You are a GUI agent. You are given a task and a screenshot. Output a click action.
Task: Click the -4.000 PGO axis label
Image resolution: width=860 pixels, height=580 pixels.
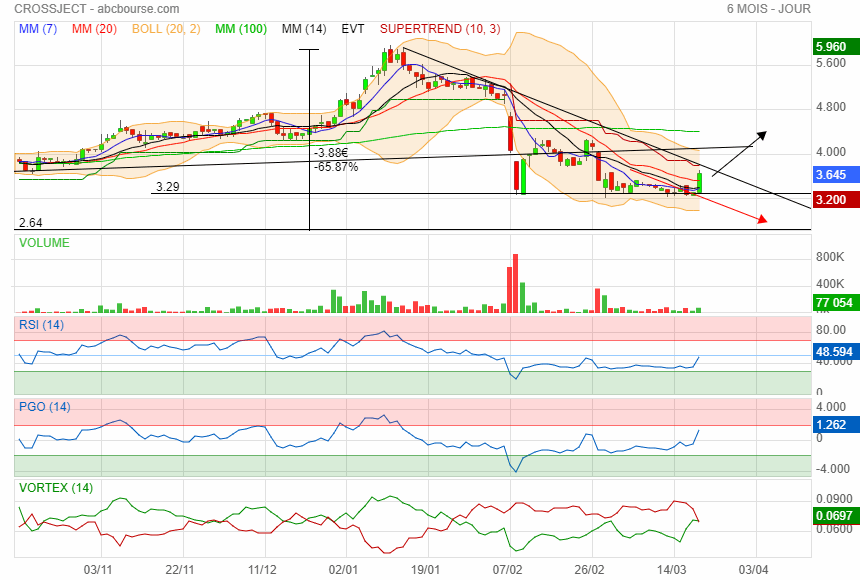(833, 469)
